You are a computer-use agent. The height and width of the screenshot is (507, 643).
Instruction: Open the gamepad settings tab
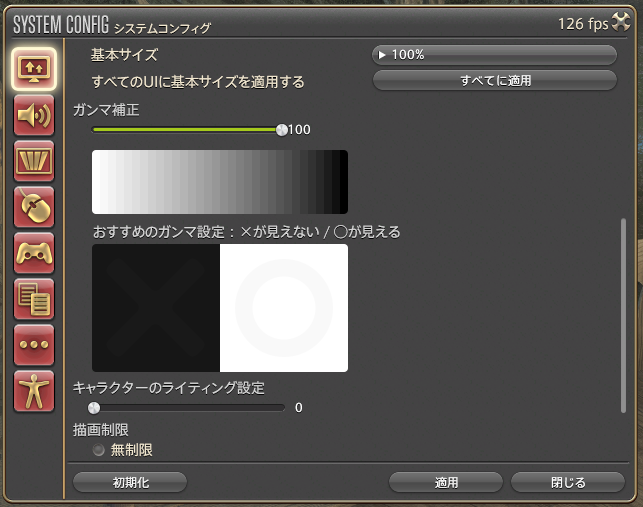point(35,253)
